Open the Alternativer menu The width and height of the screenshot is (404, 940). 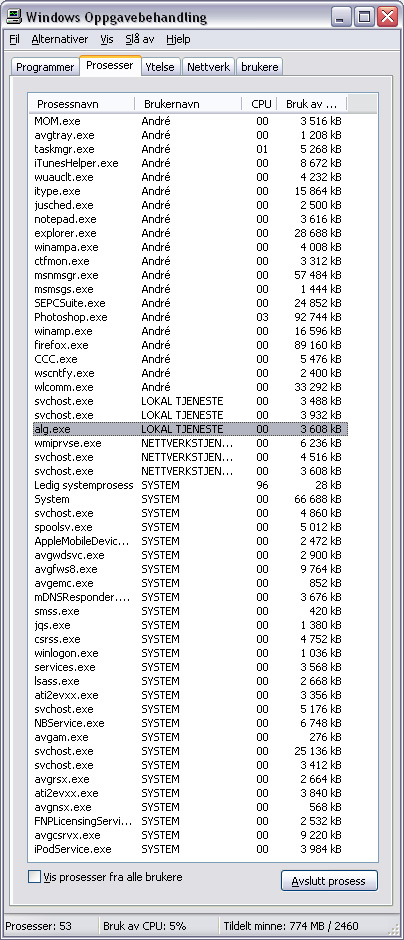tap(59, 40)
